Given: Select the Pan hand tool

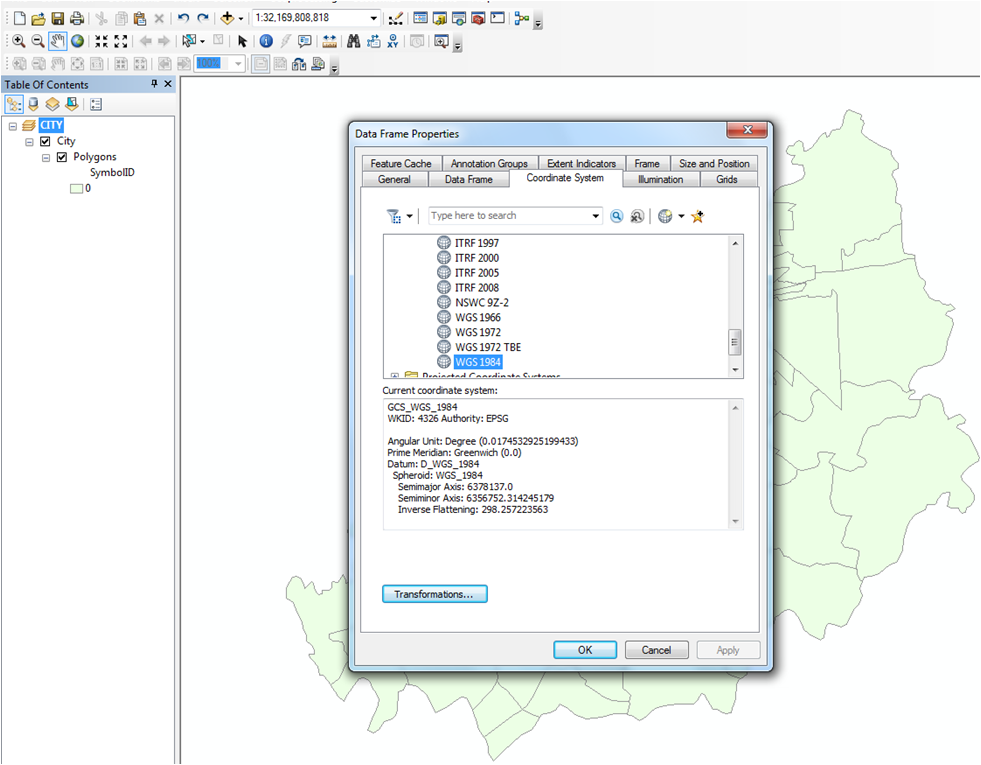Looking at the screenshot, I should click(57, 41).
